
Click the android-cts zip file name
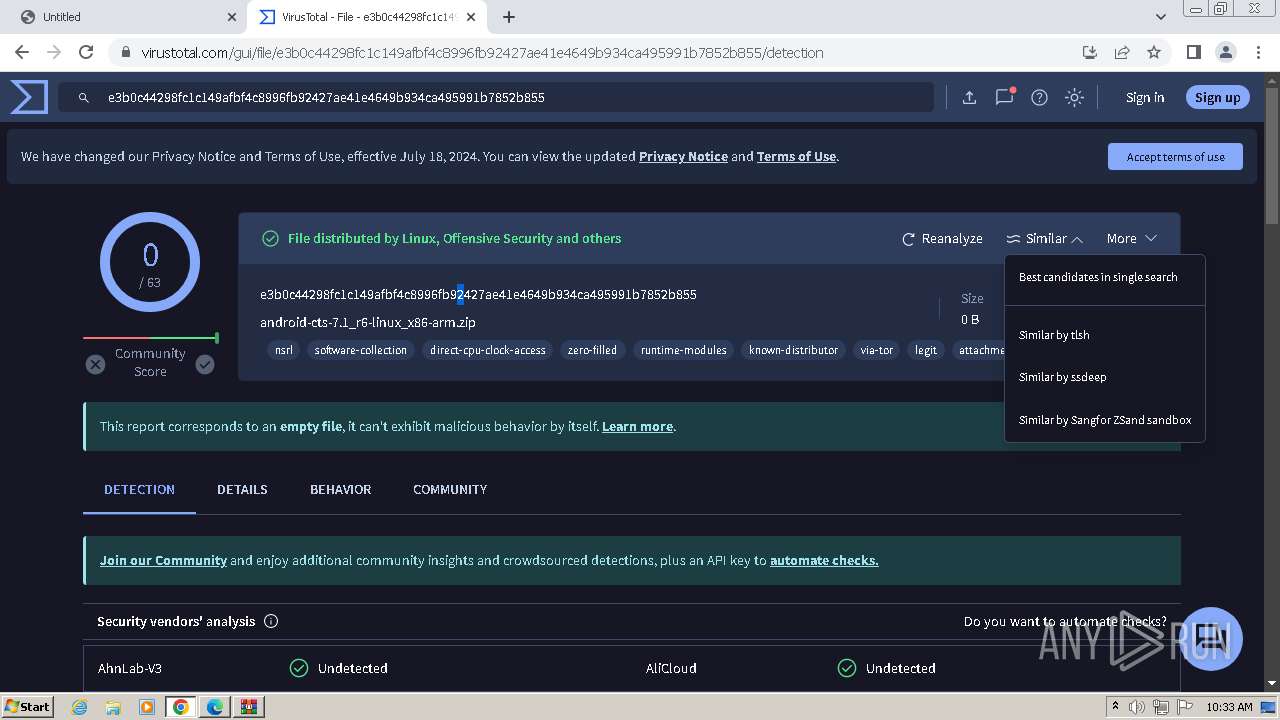[x=368, y=322]
